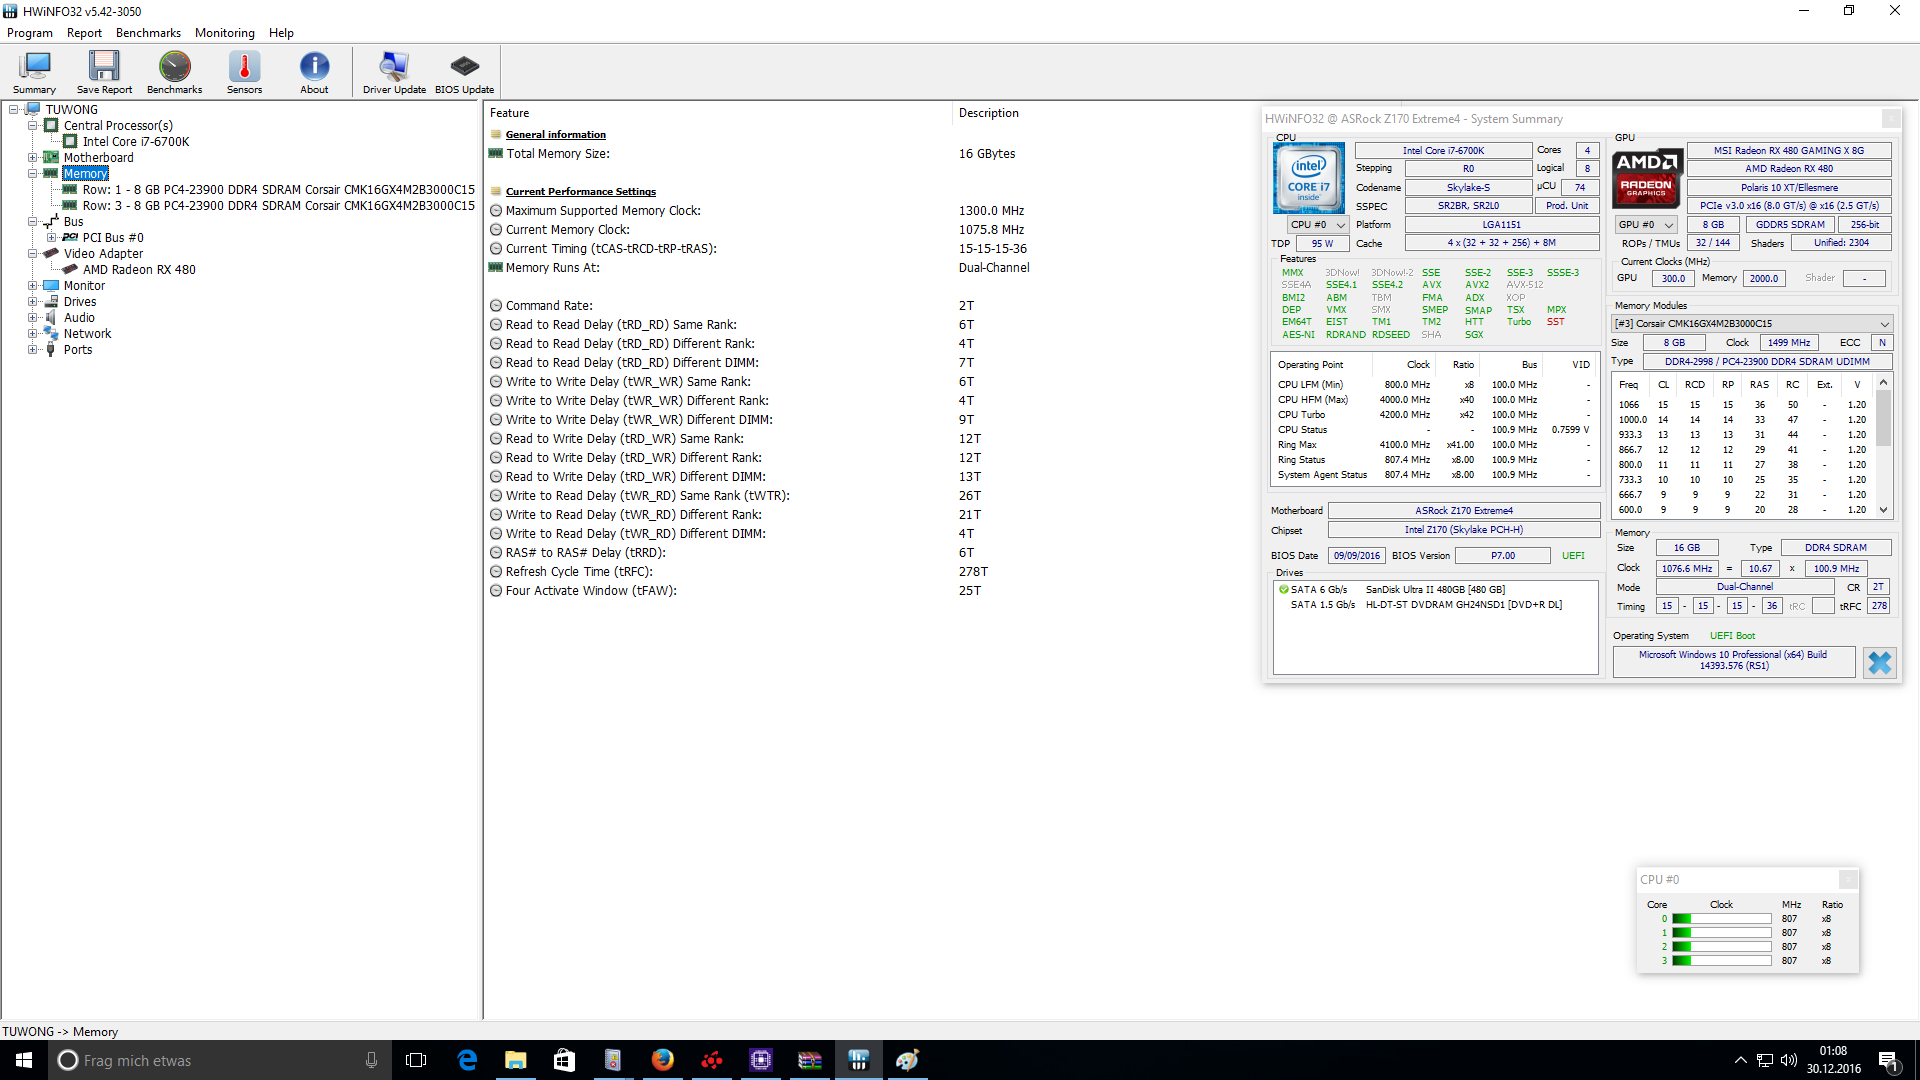Close System Summary with blue X button
This screenshot has width=1920, height=1080.
point(1879,662)
